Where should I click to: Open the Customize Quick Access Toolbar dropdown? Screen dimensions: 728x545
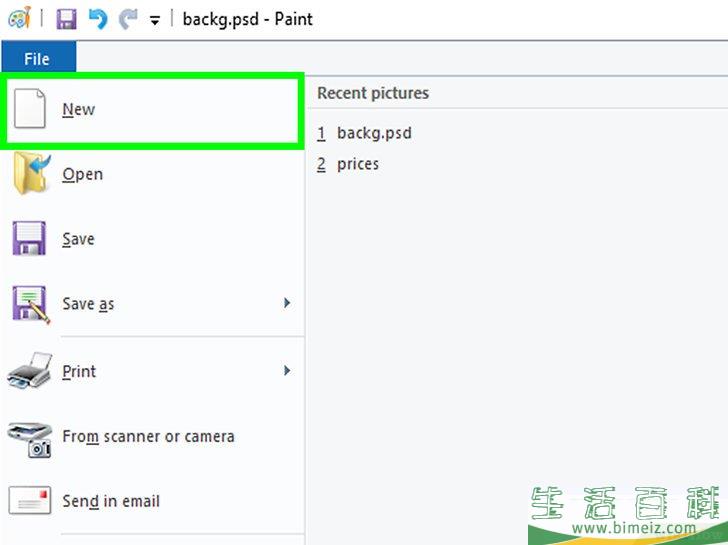point(155,20)
